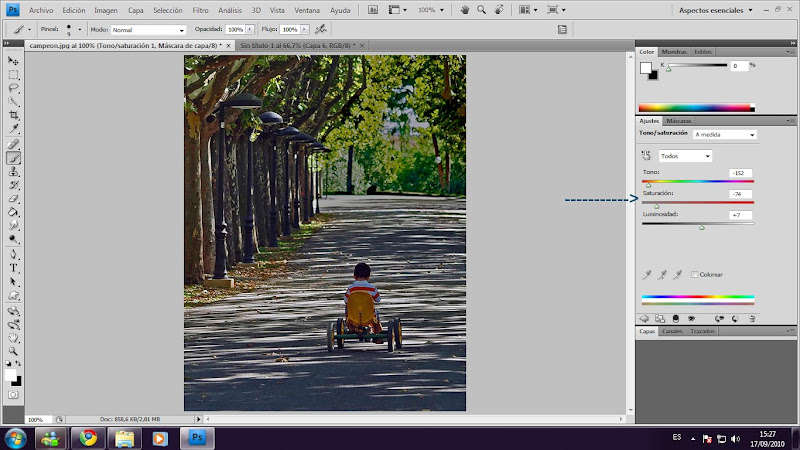The width and height of the screenshot is (800, 450).
Task: Select the Zoom tool in toolbox
Action: pyautogui.click(x=14, y=351)
